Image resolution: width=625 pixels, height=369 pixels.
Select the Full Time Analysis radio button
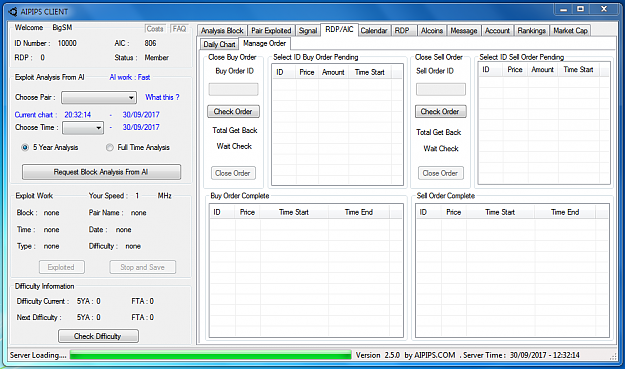110,147
